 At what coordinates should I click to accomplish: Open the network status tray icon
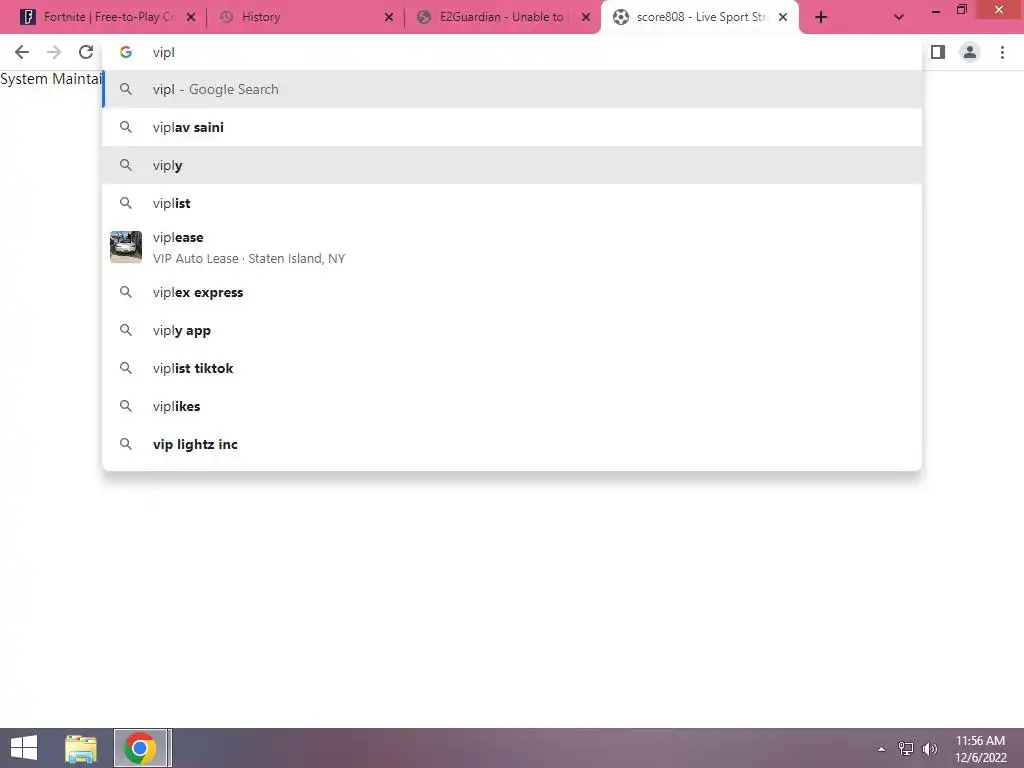(x=906, y=749)
